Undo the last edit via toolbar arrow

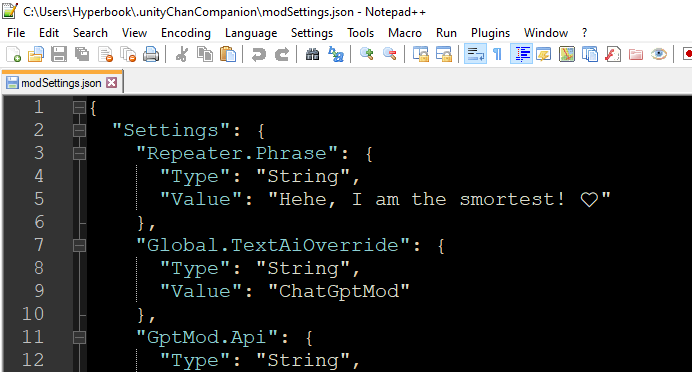[x=259, y=54]
